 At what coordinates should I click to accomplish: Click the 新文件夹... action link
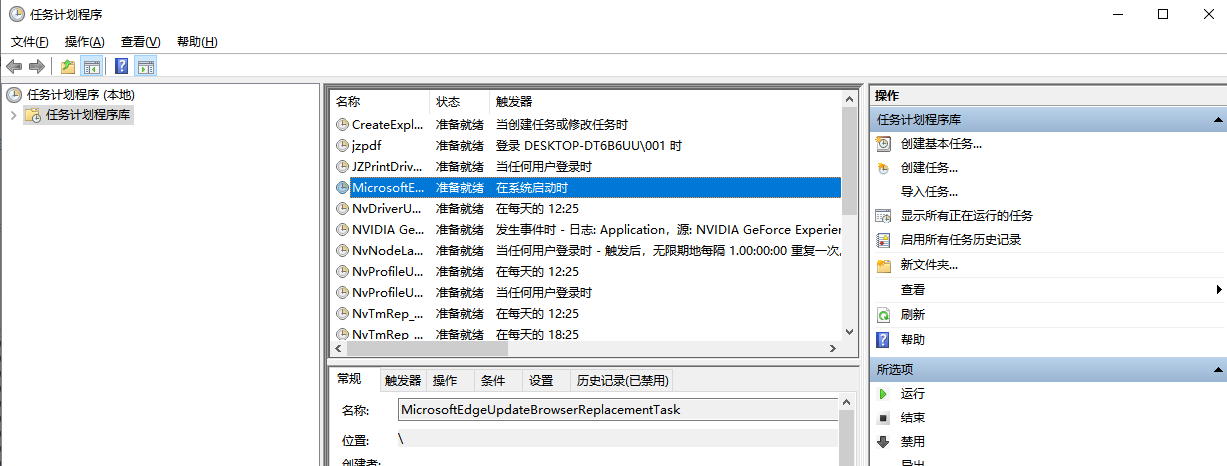(929, 265)
